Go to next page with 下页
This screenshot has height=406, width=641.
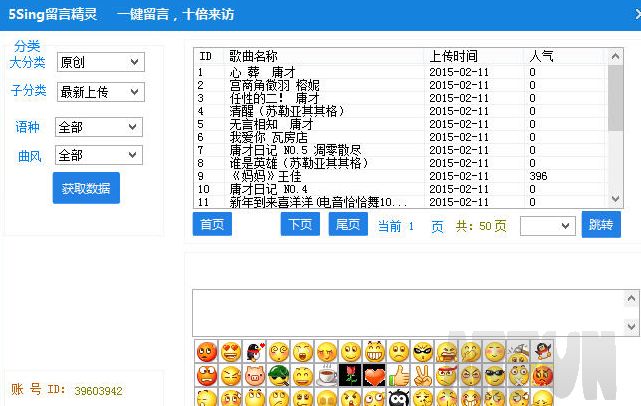click(x=300, y=224)
